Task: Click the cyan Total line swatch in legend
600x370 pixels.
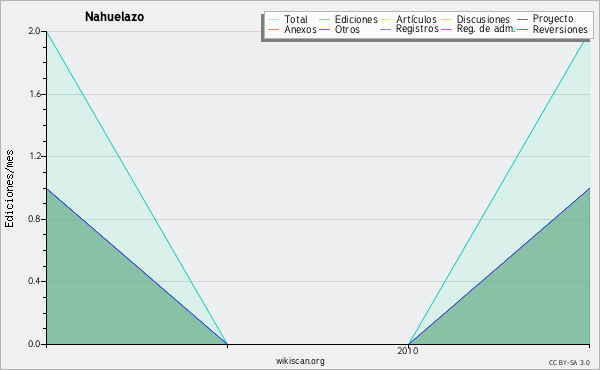Action: click(x=274, y=19)
